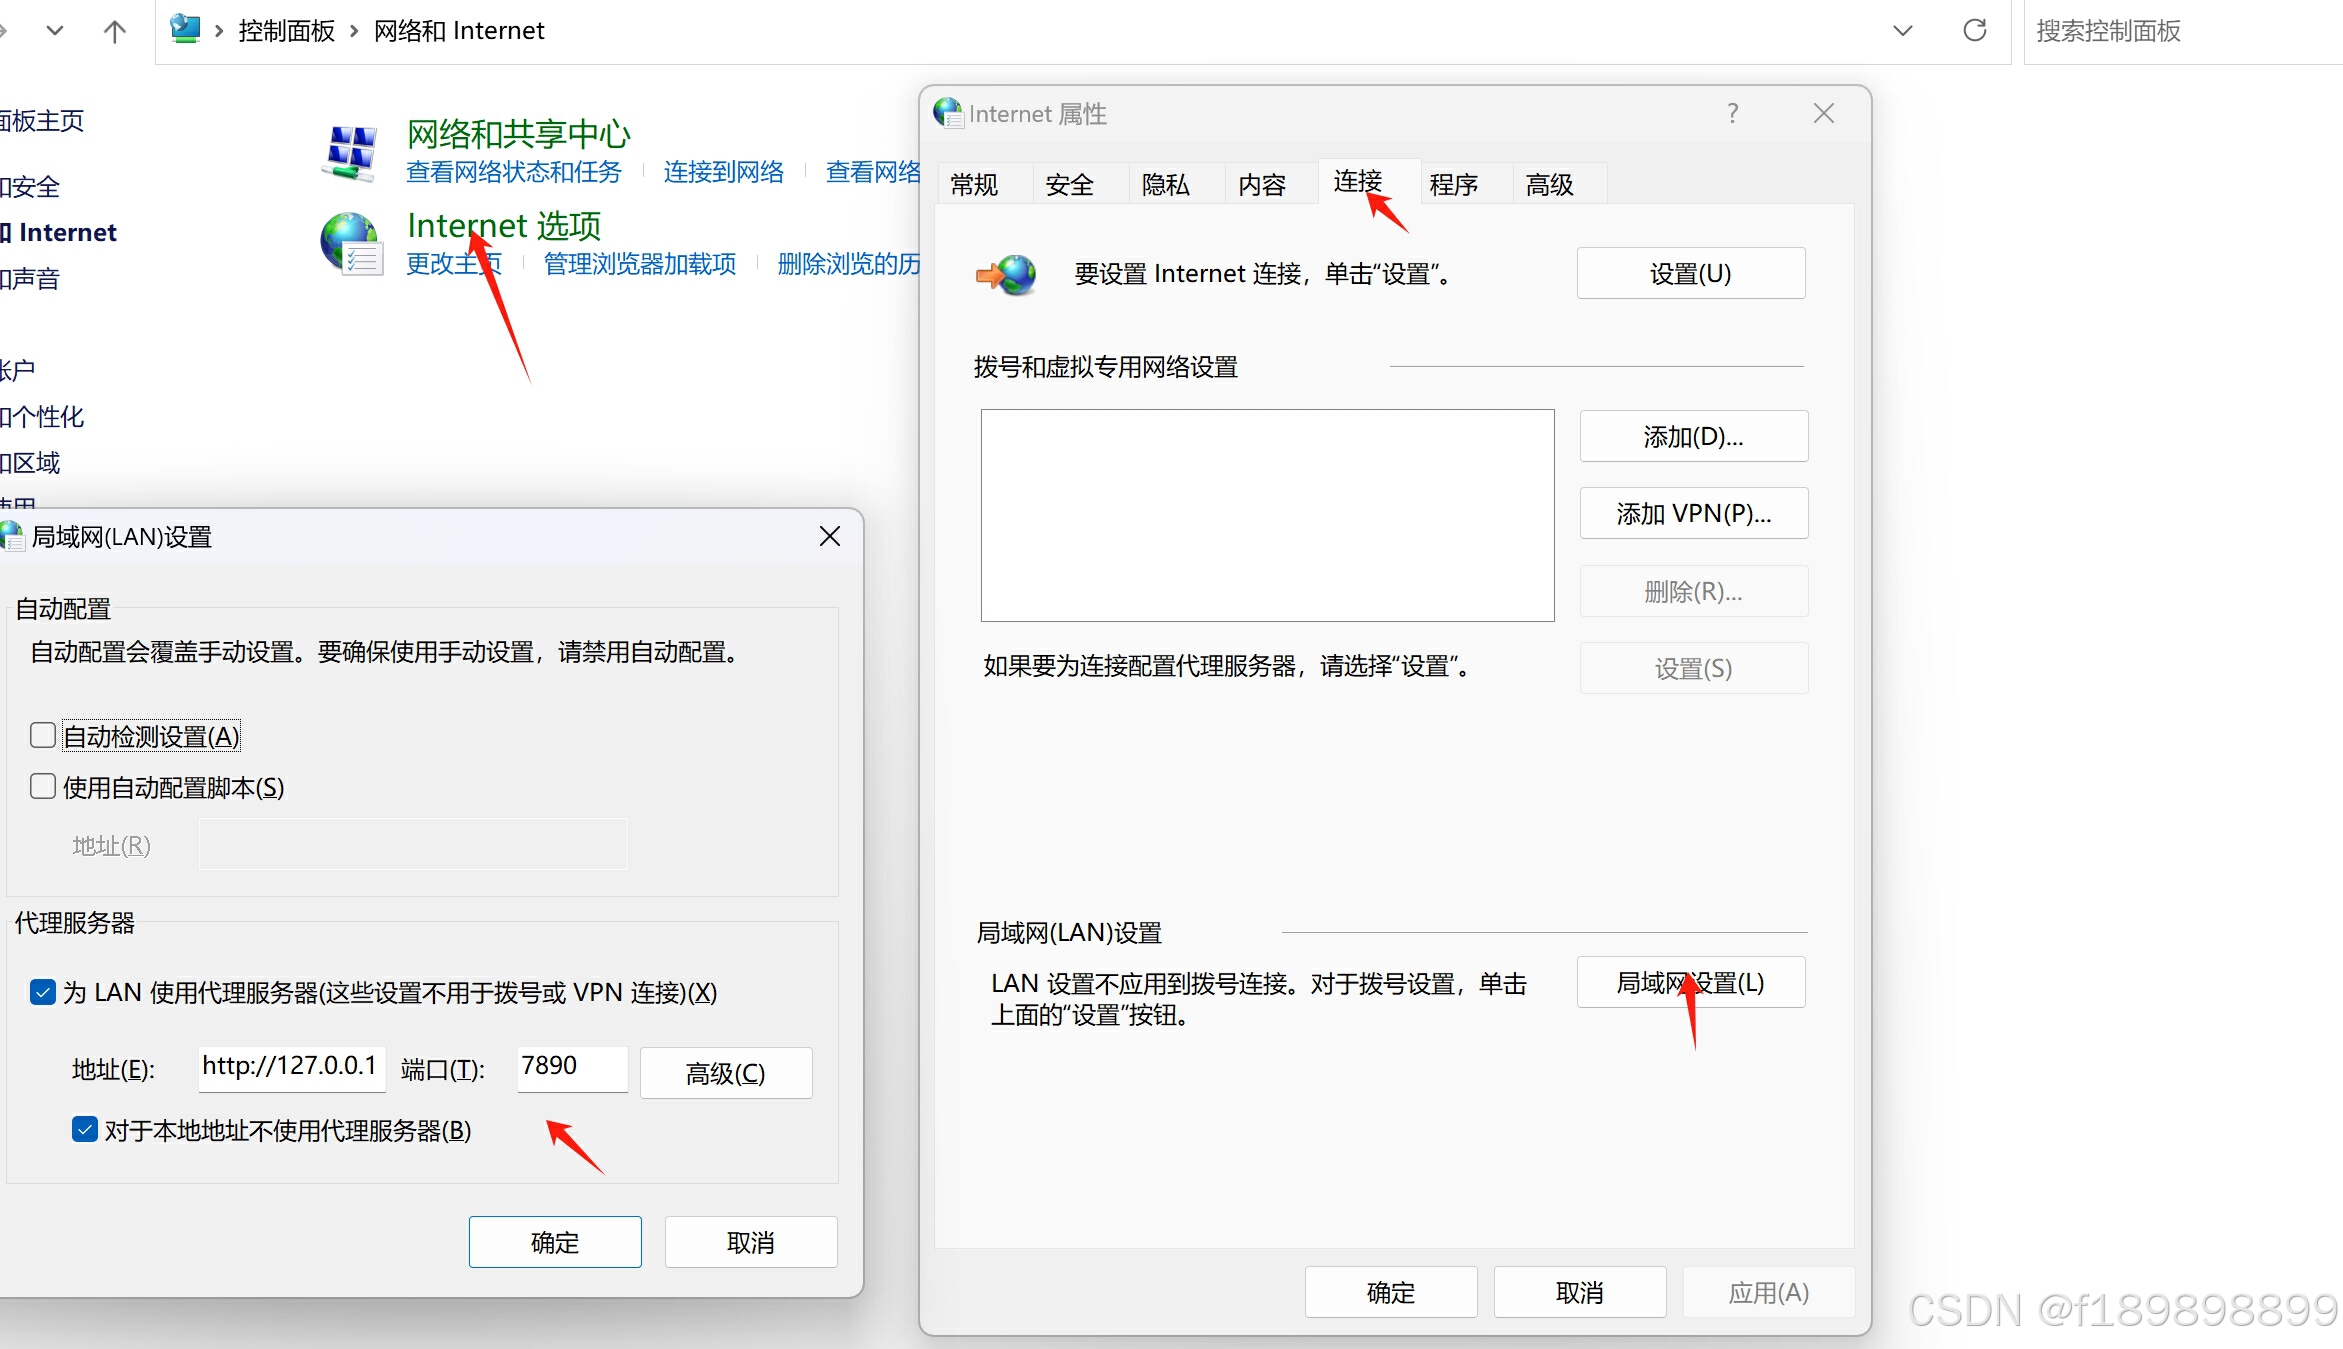Viewport: 2343px width, 1349px height.
Task: Open the 查看网络状态和任务 link
Action: pos(513,171)
